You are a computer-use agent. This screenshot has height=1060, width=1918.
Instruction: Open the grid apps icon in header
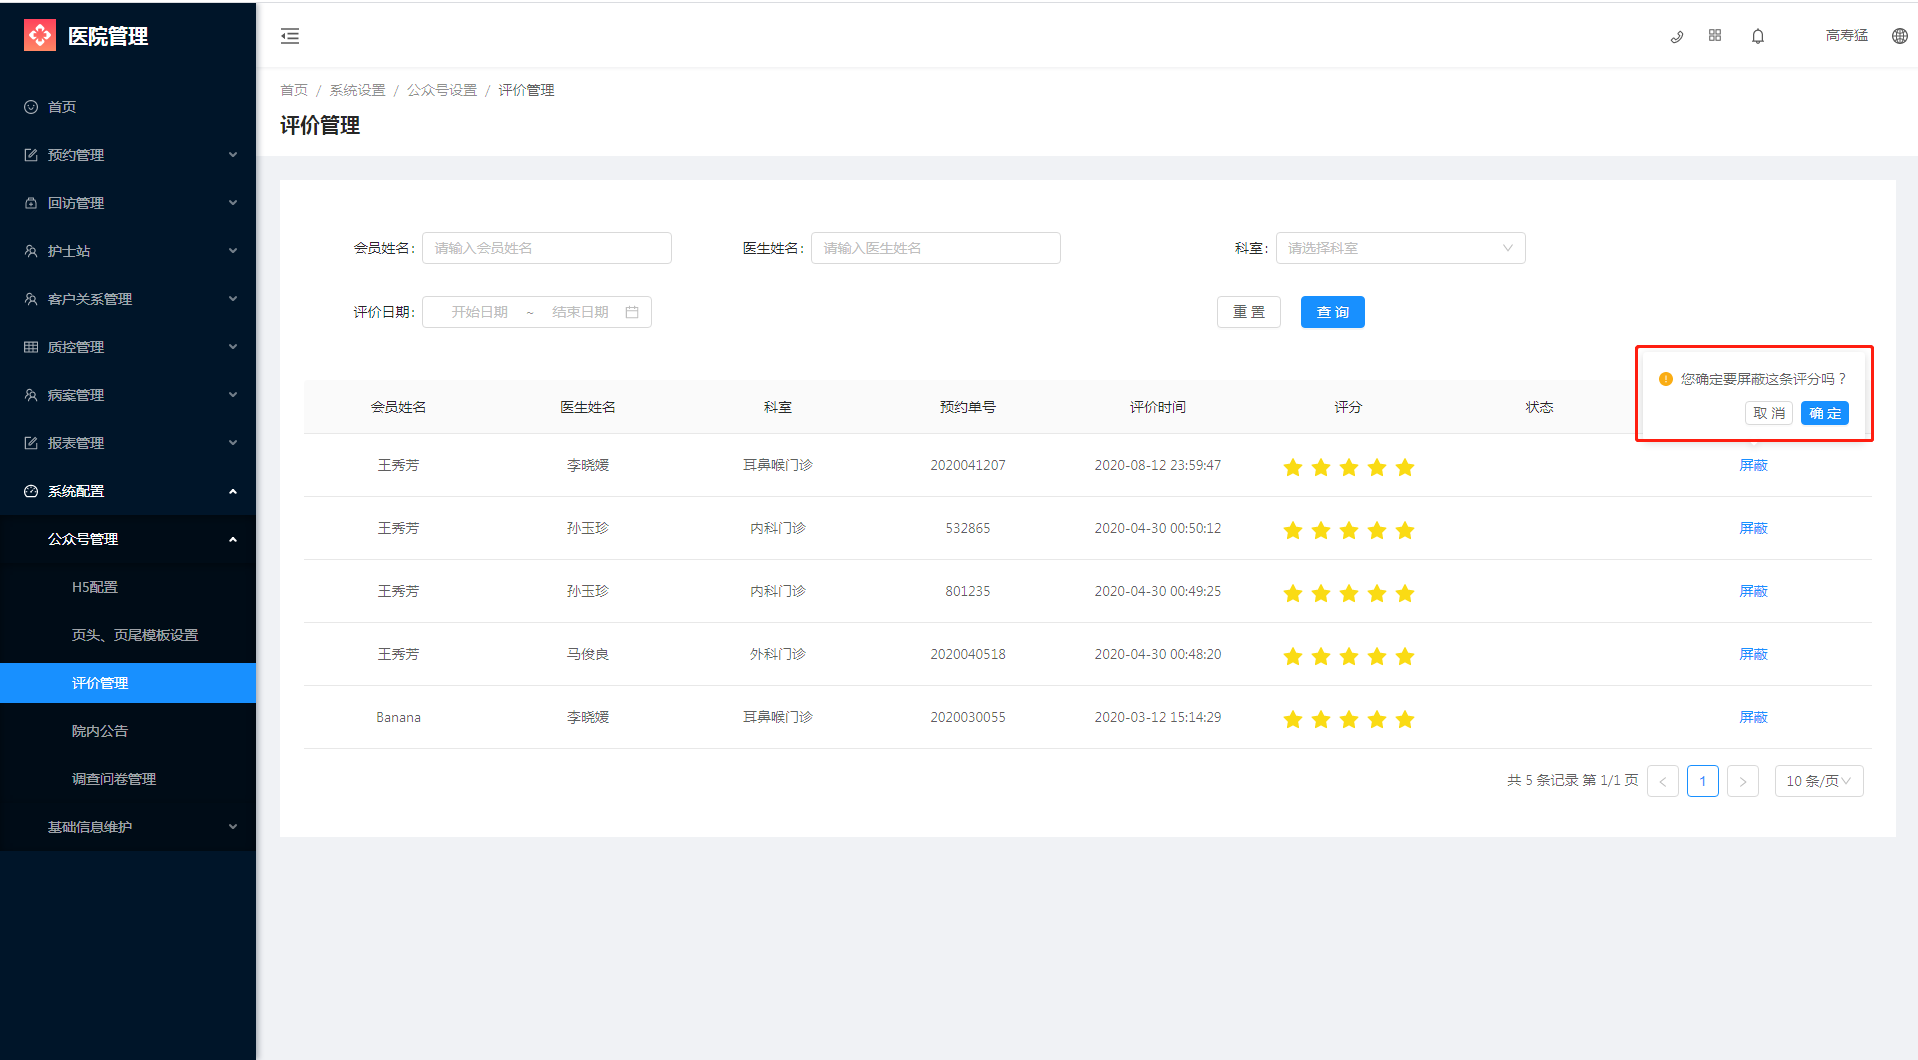pyautogui.click(x=1715, y=35)
